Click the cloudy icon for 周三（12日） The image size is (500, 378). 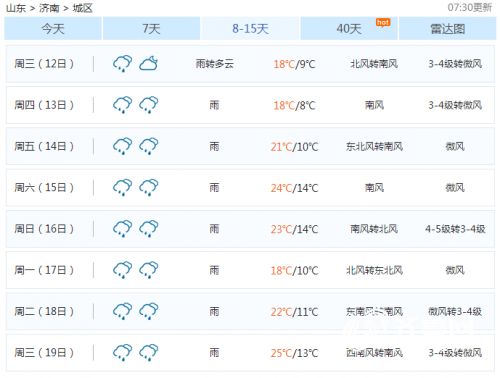point(149,64)
